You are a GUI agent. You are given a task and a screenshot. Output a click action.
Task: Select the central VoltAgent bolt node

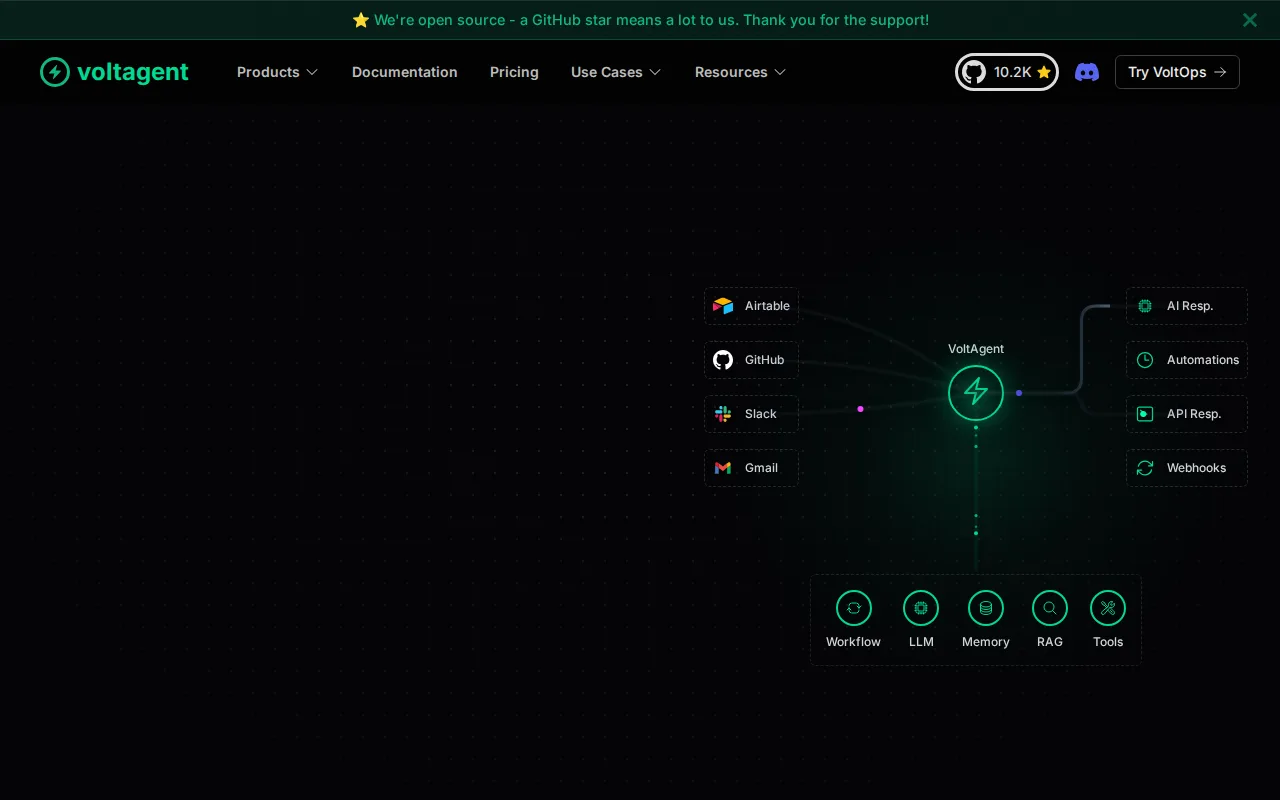point(976,392)
